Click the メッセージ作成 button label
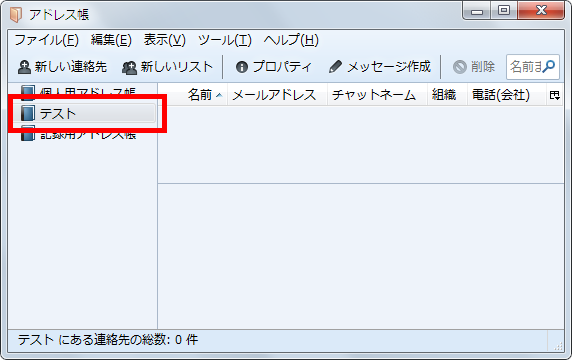The height and width of the screenshot is (360, 572). click(389, 67)
